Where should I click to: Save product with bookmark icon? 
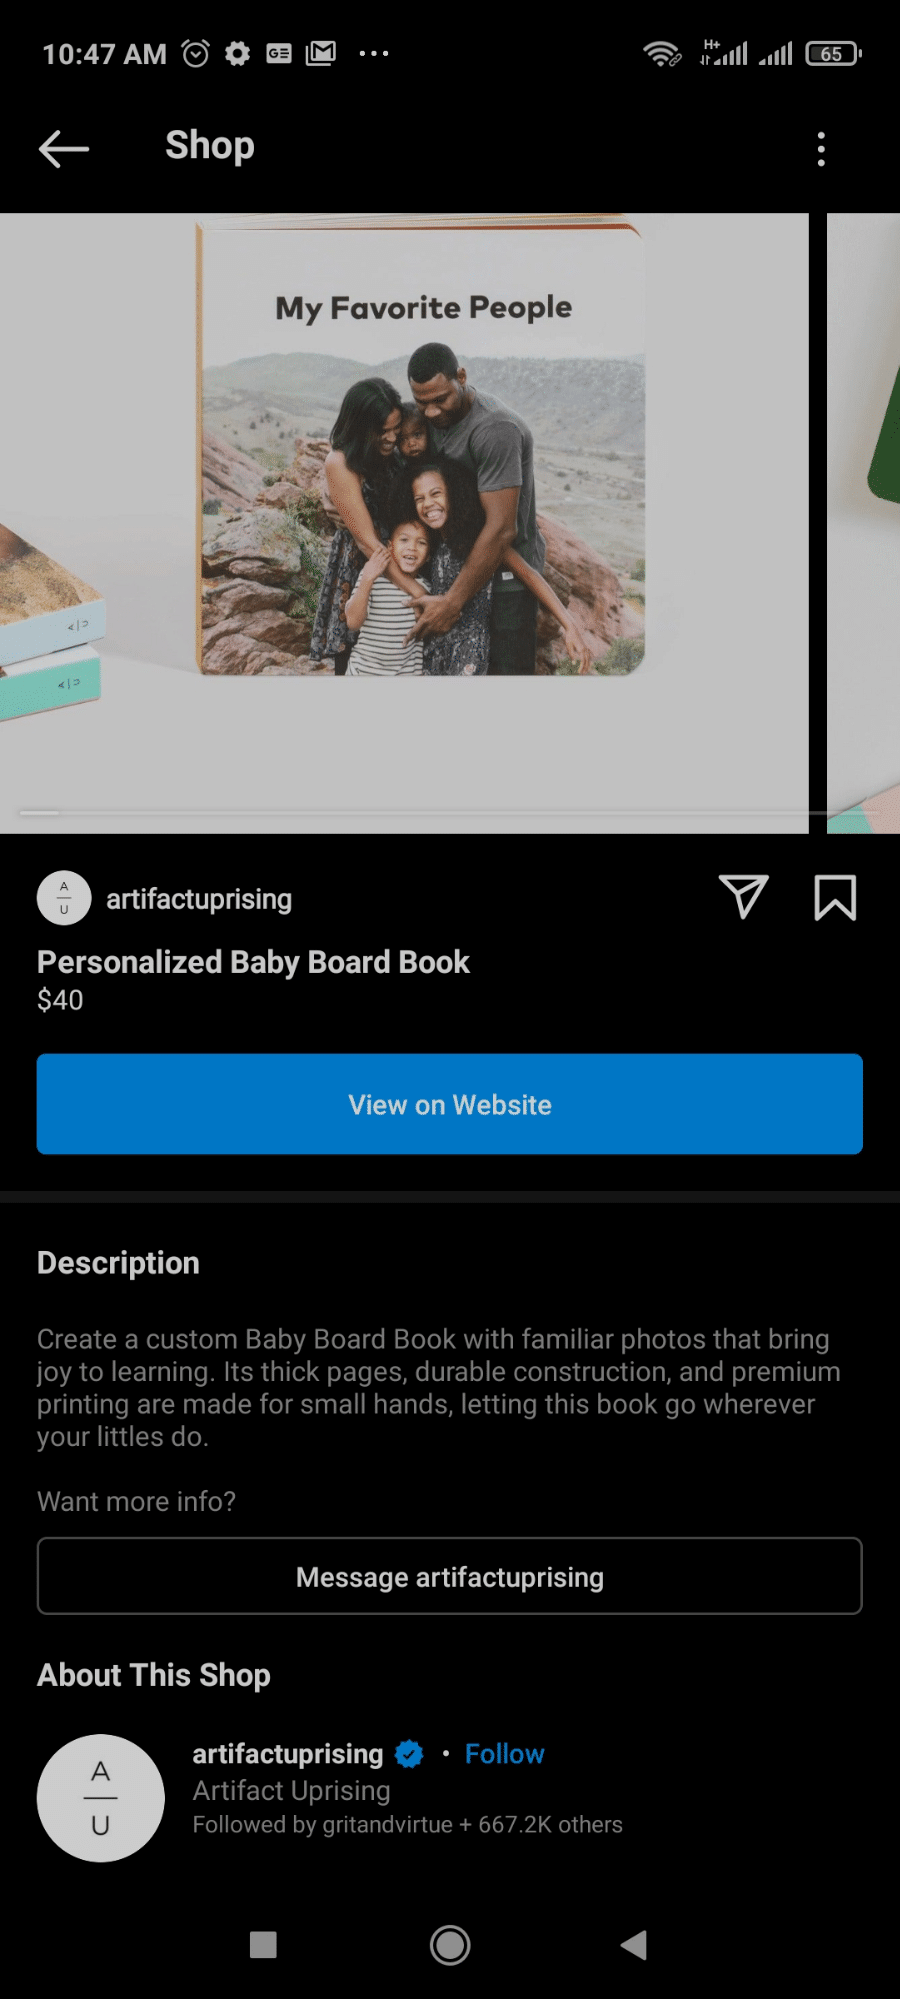pos(835,897)
